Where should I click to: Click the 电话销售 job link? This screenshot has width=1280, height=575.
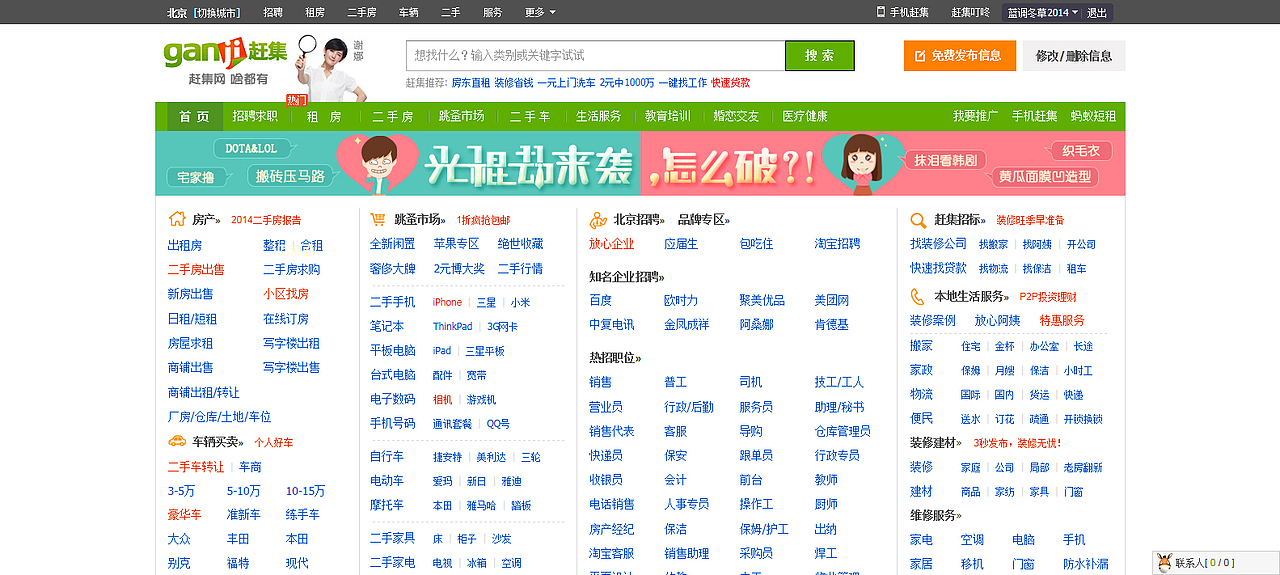point(612,504)
